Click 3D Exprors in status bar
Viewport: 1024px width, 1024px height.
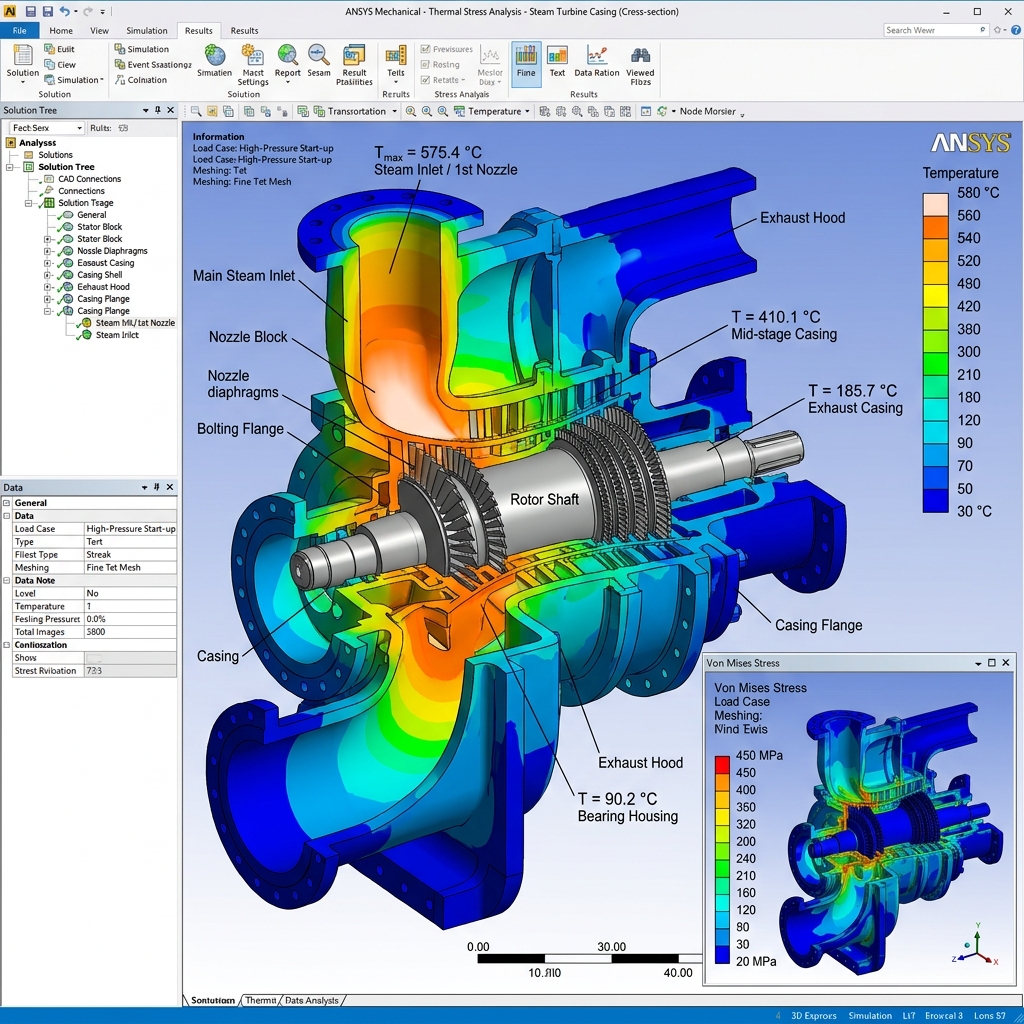point(813,1016)
